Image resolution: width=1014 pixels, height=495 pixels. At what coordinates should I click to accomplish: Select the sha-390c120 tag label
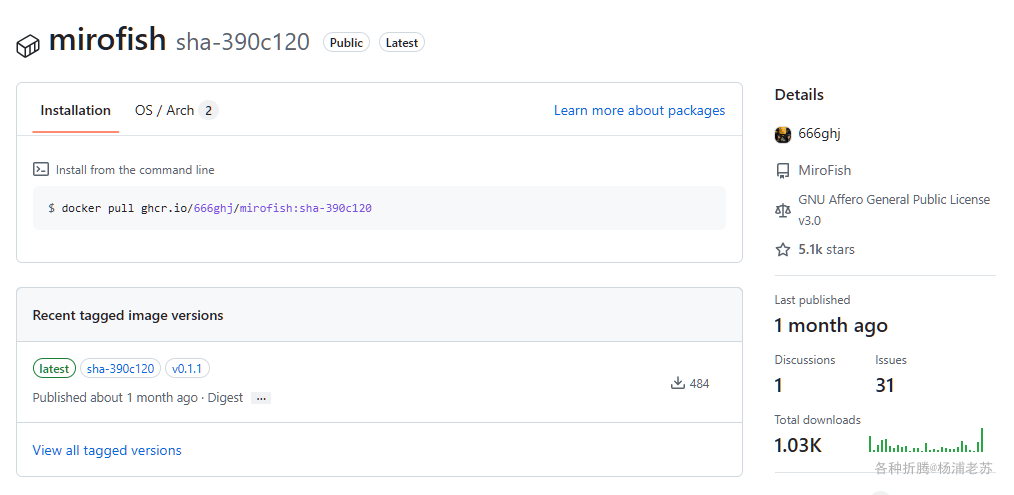point(120,369)
